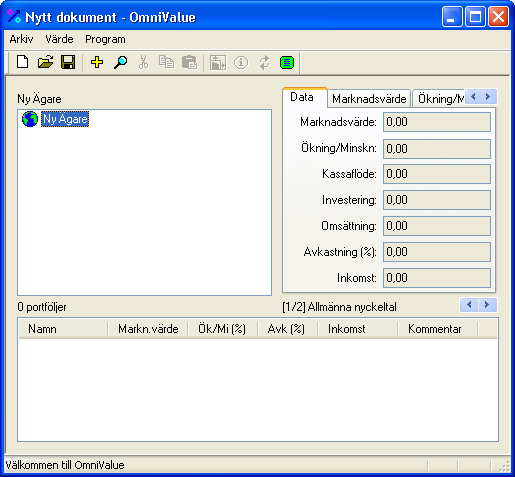Click the resize grip in the status bar corner
515x477 pixels.
click(x=504, y=466)
